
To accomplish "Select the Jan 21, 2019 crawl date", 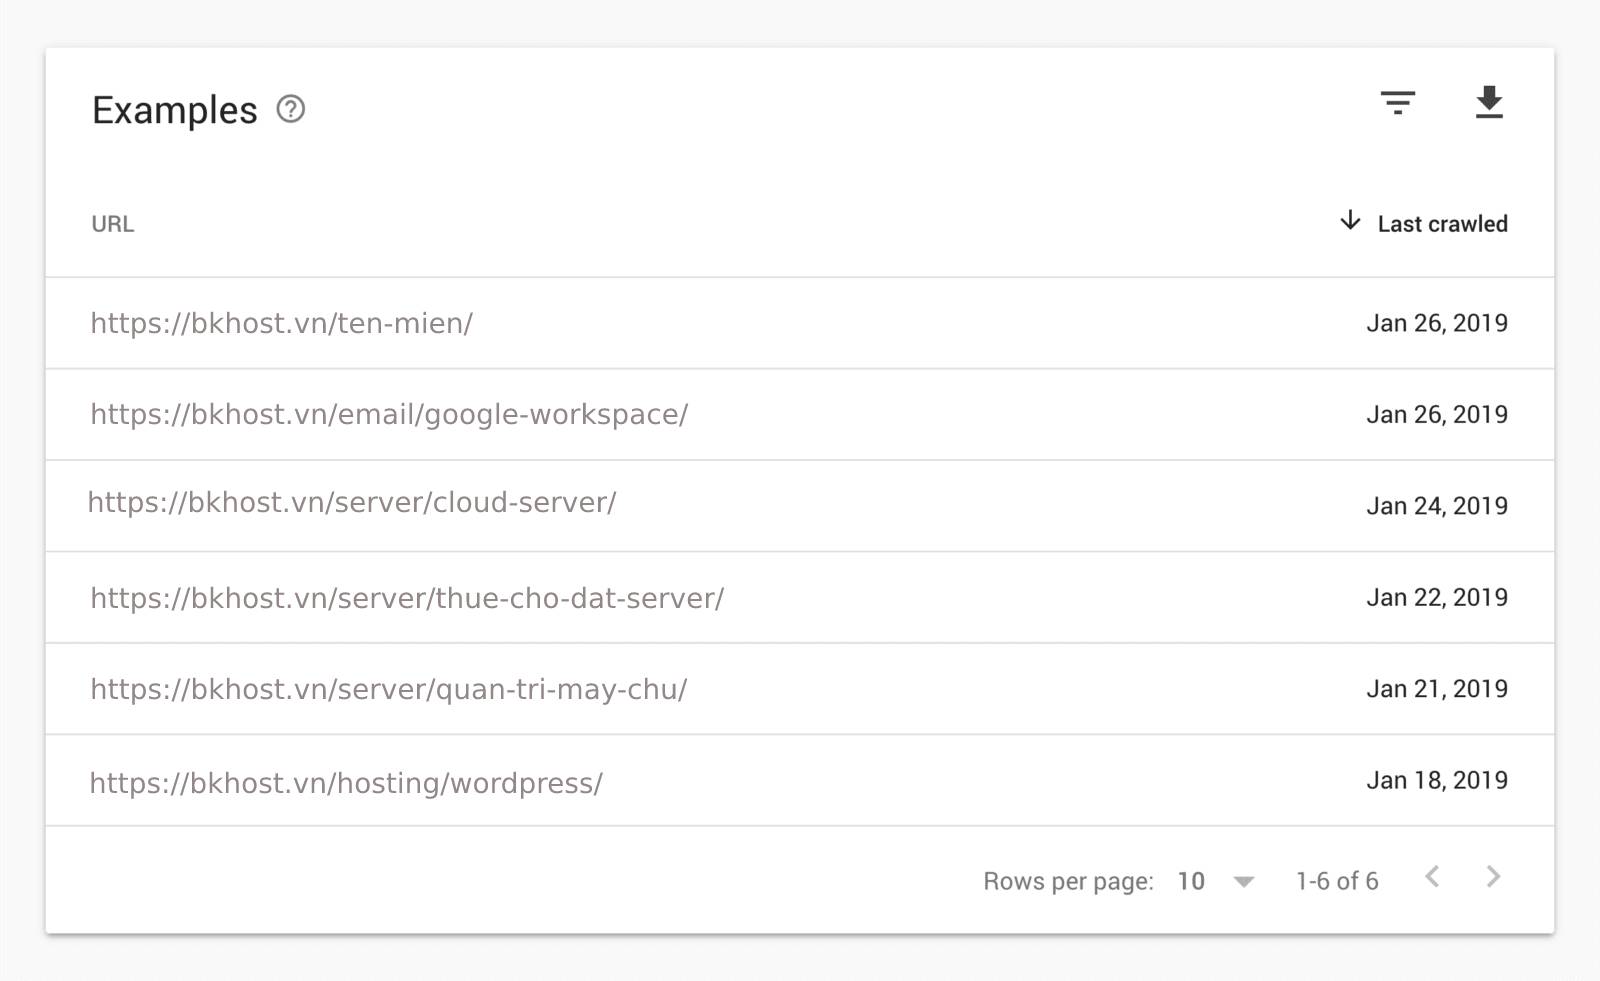I will coord(1437,689).
